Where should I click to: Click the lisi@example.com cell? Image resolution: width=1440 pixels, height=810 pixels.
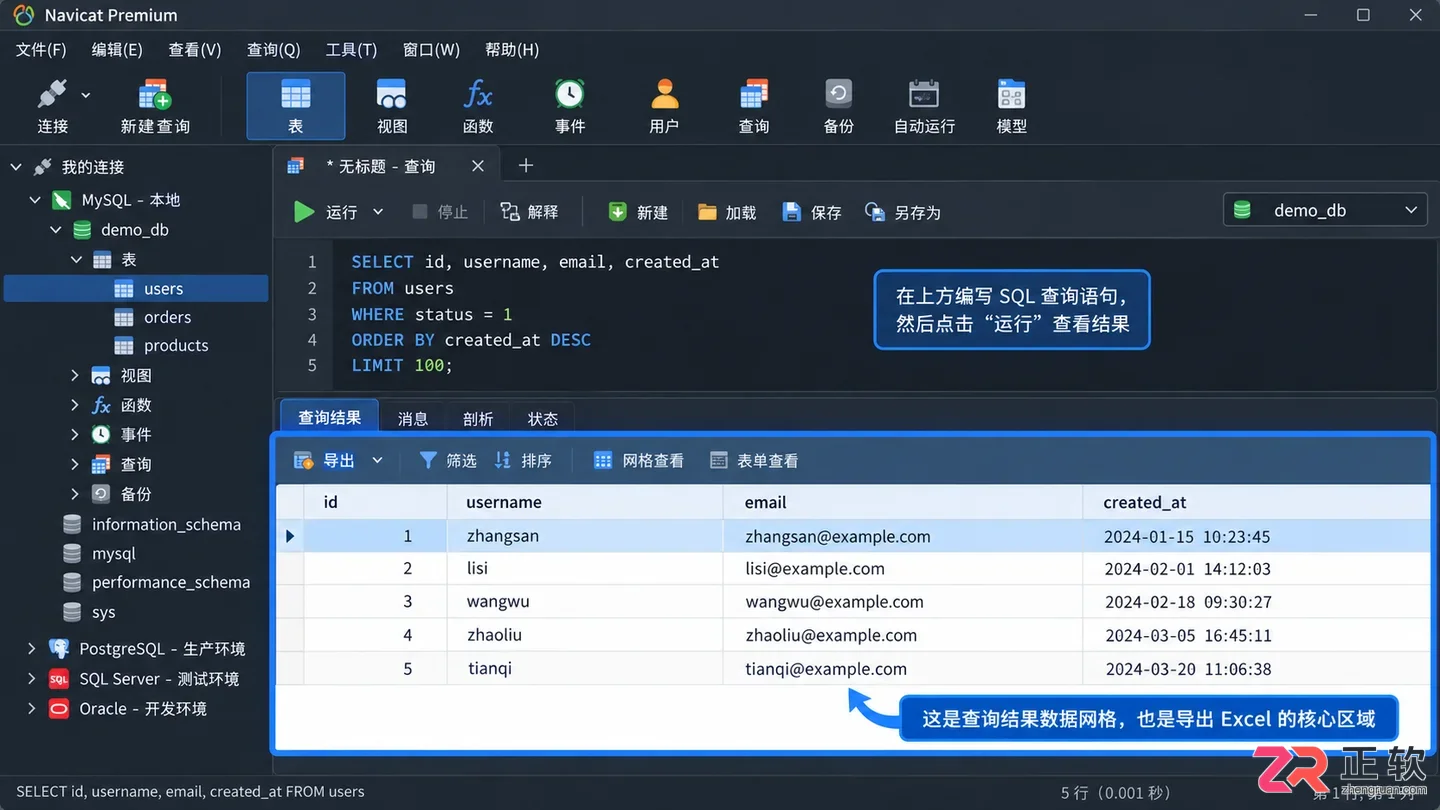902,569
